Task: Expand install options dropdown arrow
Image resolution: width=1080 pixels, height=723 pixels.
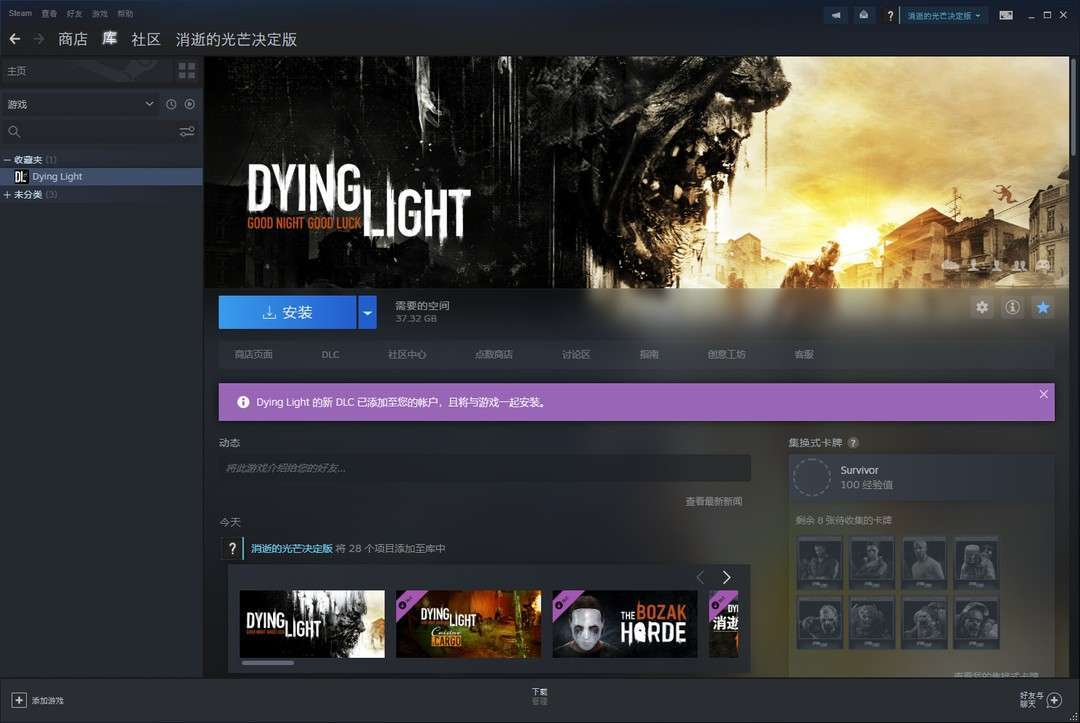Action: click(367, 312)
